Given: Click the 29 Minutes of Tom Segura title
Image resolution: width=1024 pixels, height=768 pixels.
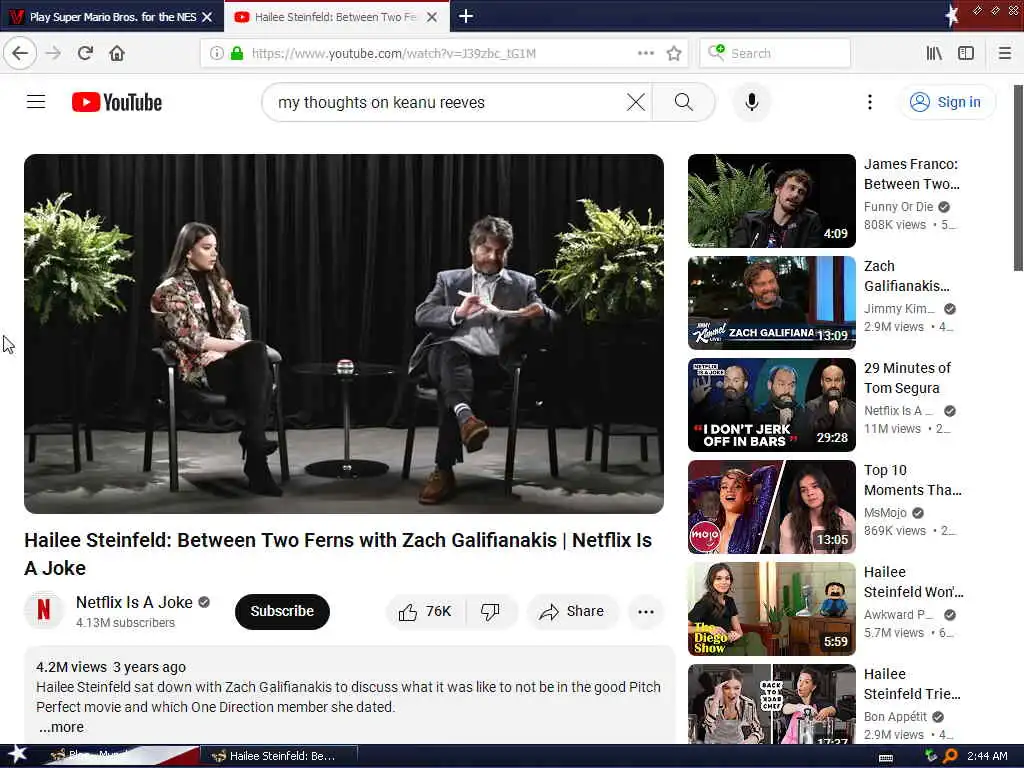Looking at the screenshot, I should pyautogui.click(x=907, y=377).
